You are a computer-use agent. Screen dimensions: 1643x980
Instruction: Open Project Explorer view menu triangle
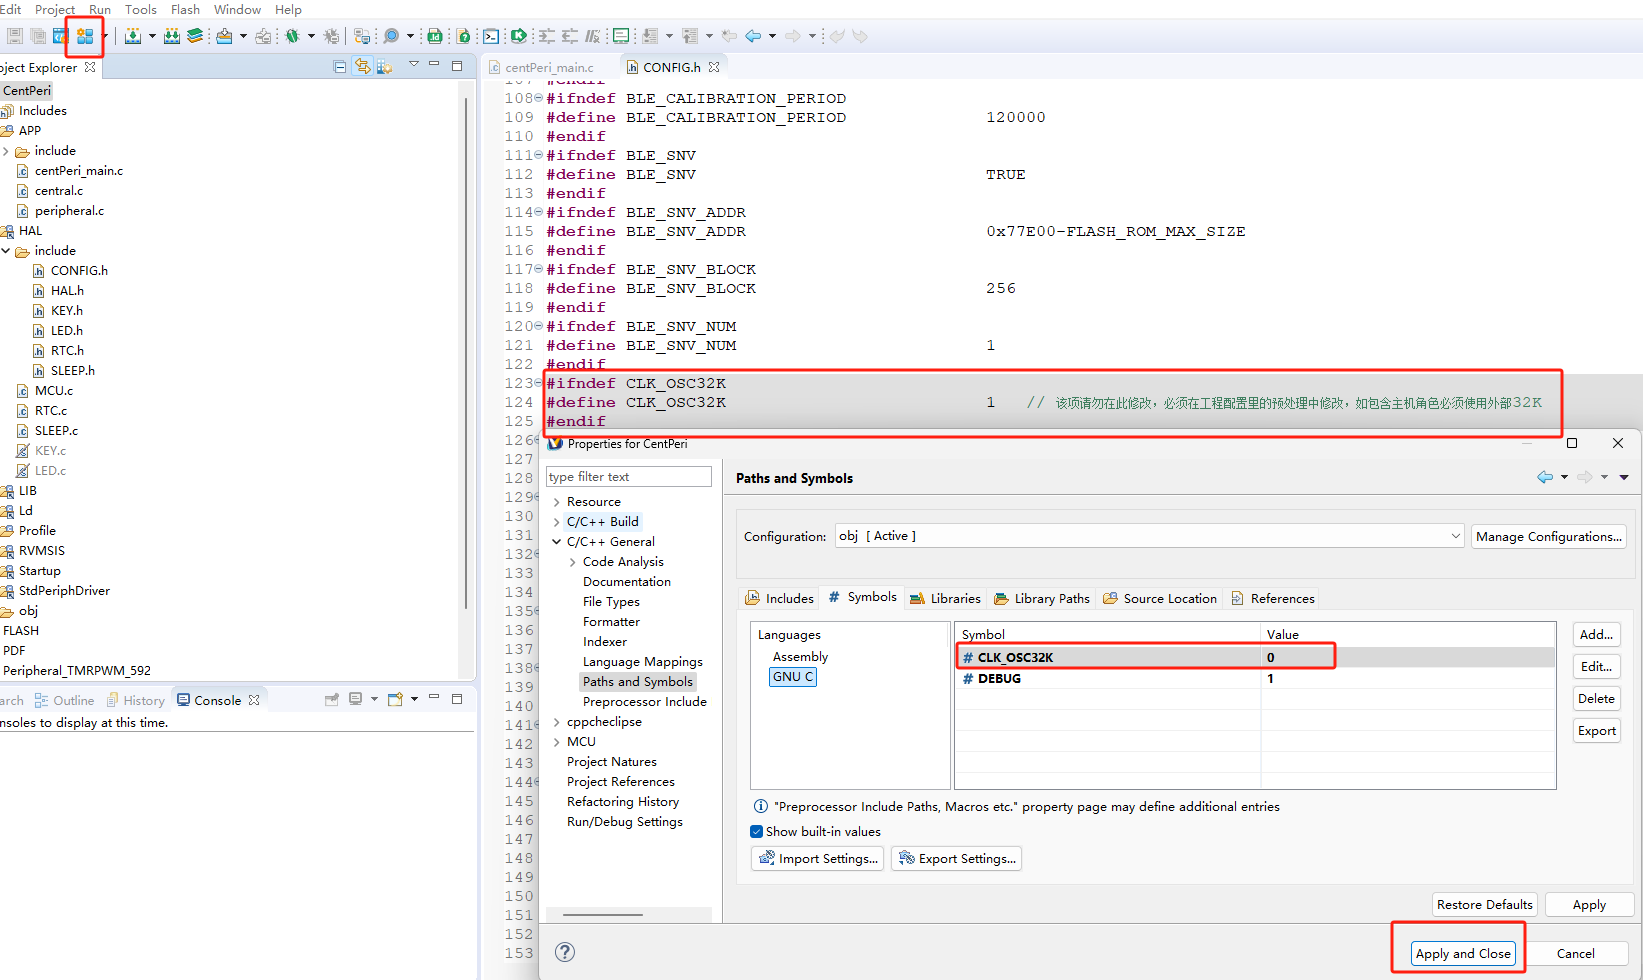413,64
